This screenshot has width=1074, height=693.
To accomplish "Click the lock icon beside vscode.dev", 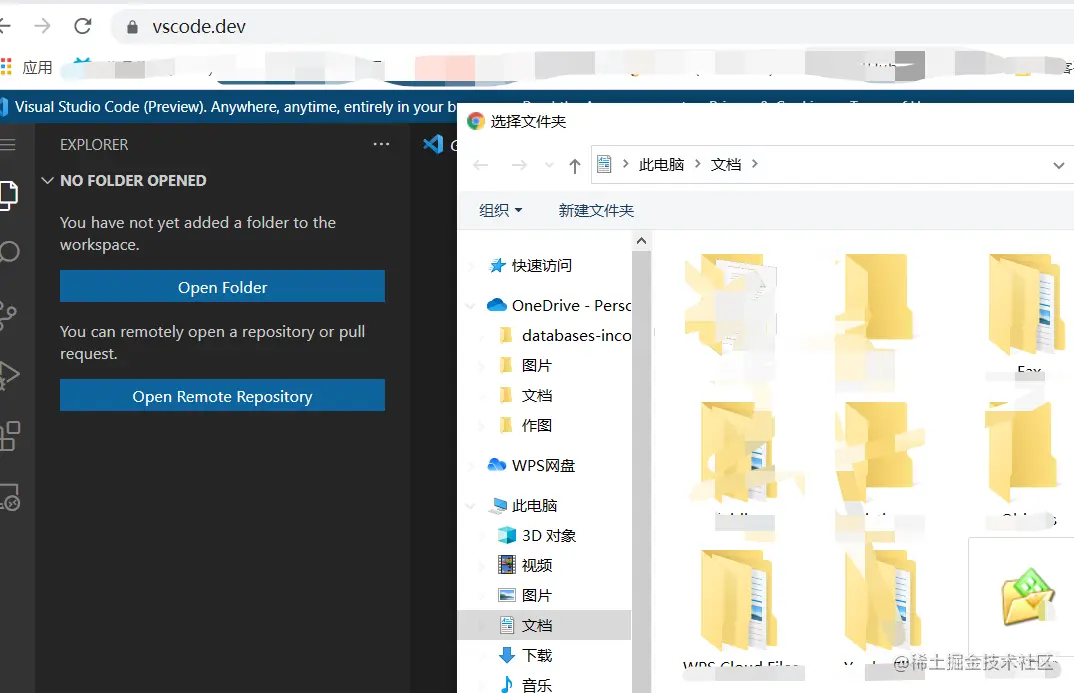I will click(x=133, y=27).
